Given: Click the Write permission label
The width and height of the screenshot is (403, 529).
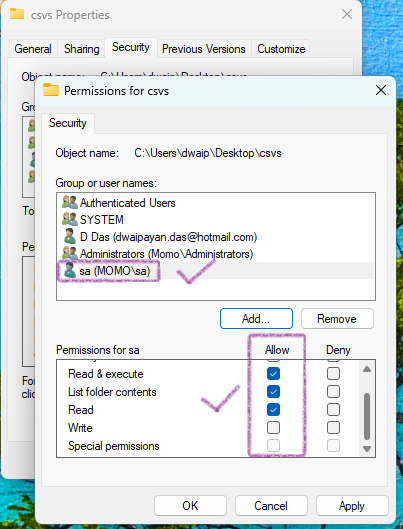Looking at the screenshot, I should pyautogui.click(x=80, y=428).
